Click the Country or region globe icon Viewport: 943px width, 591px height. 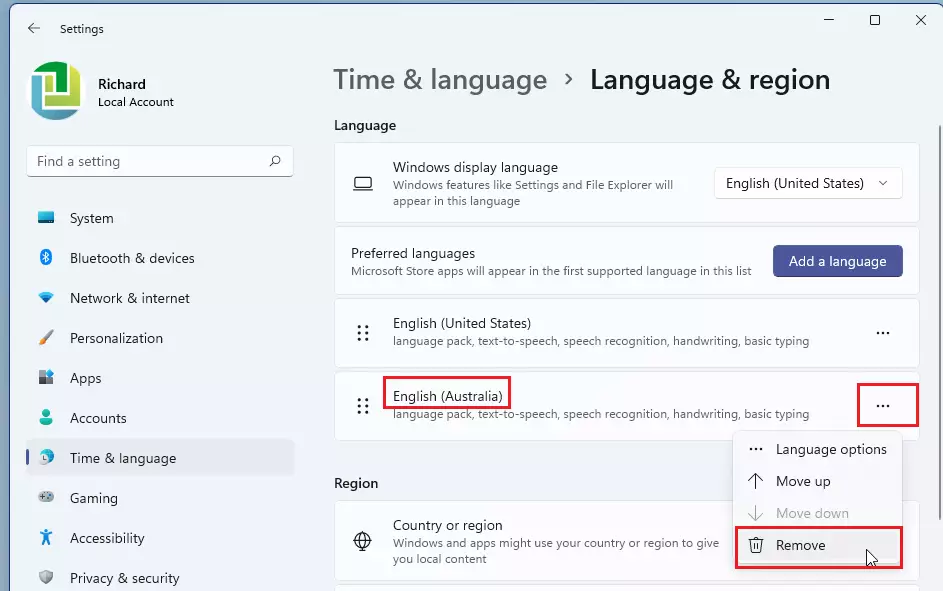coord(362,541)
